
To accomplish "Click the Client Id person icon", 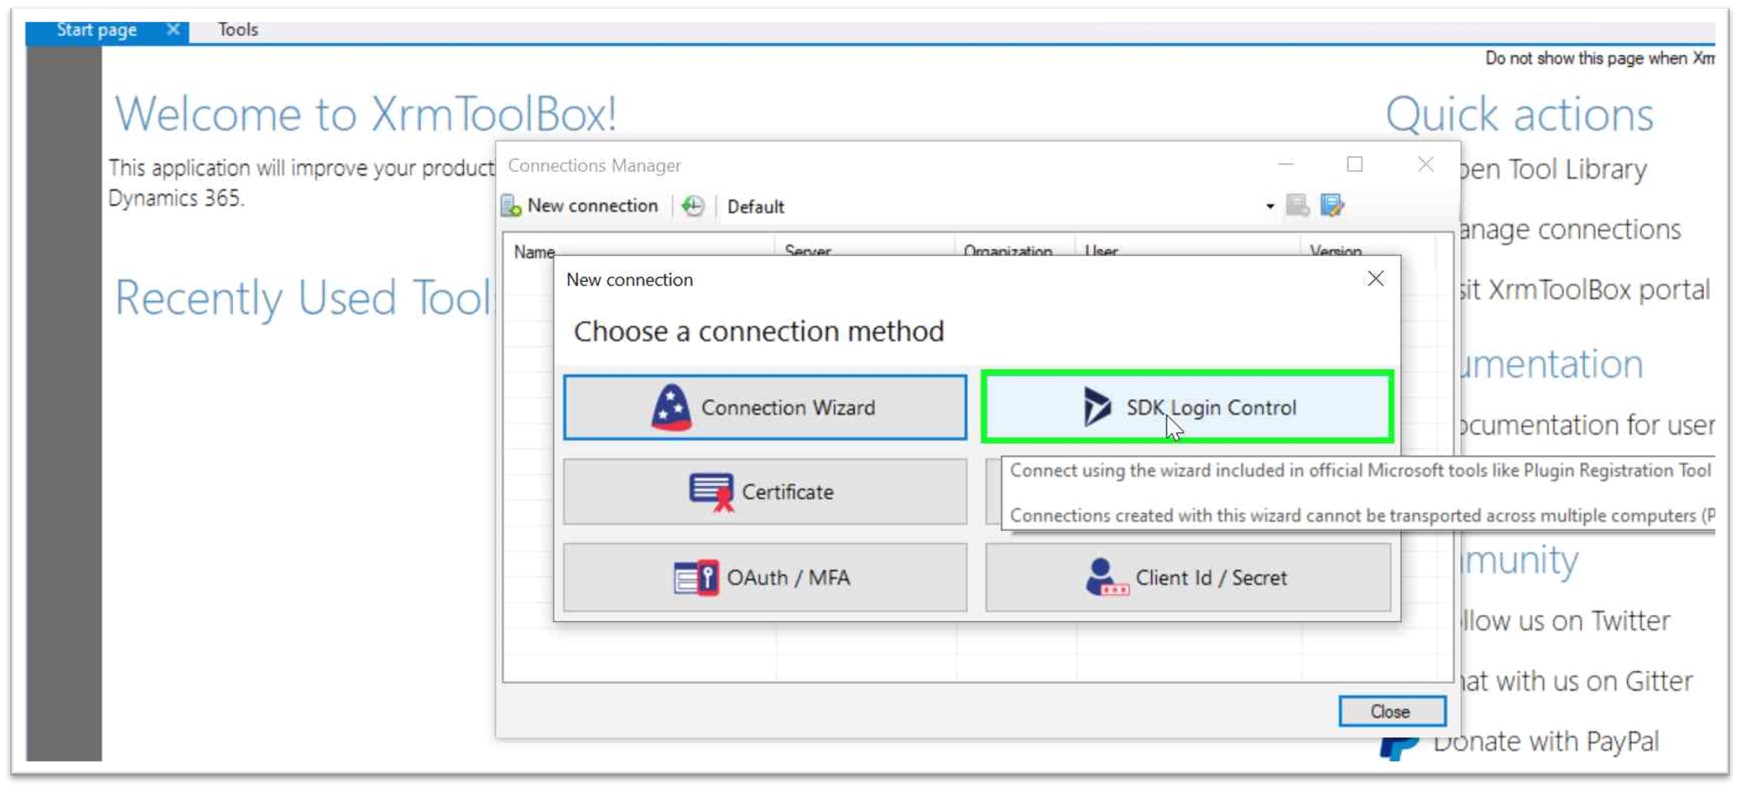I will [x=1106, y=577].
